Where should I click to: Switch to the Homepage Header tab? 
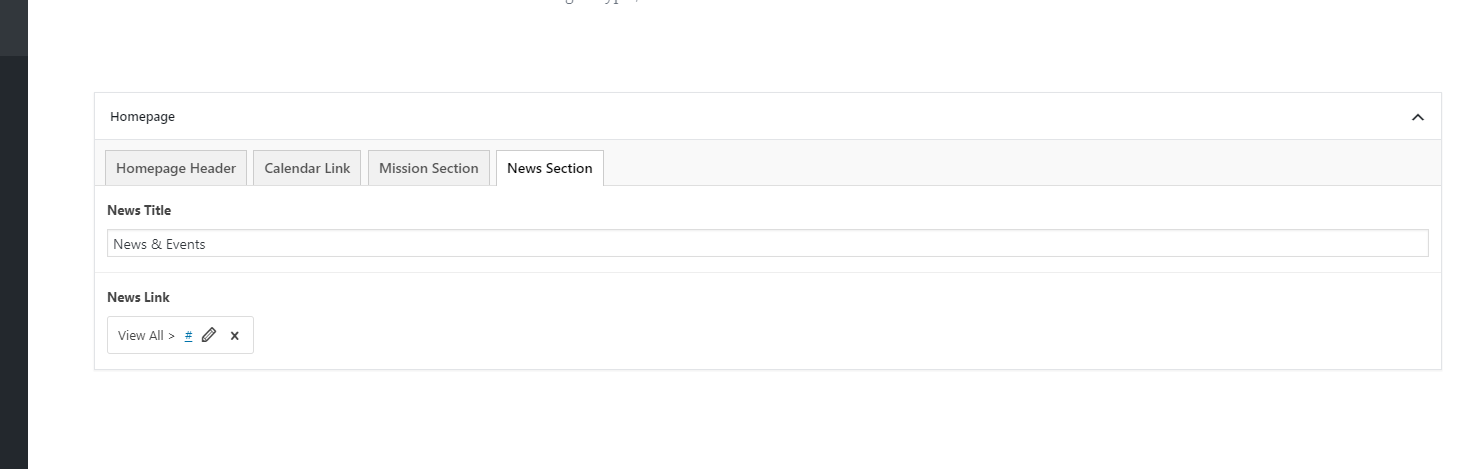coord(176,168)
